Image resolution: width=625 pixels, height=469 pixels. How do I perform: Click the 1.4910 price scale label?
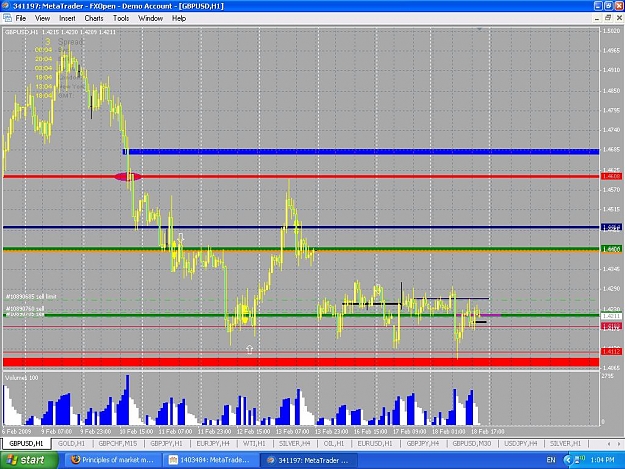pyautogui.click(x=611, y=70)
